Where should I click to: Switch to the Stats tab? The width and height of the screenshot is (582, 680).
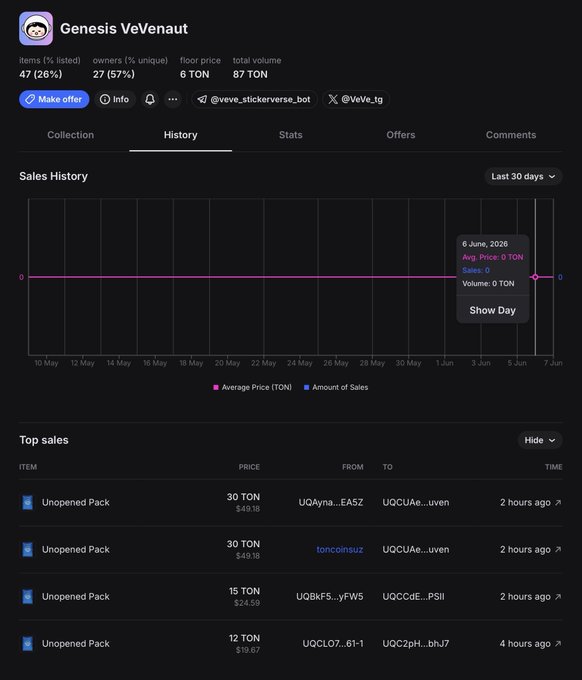291,135
